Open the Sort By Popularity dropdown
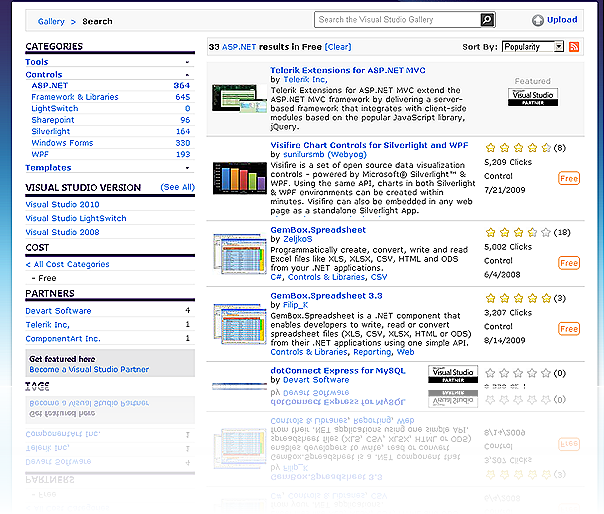 tap(533, 47)
